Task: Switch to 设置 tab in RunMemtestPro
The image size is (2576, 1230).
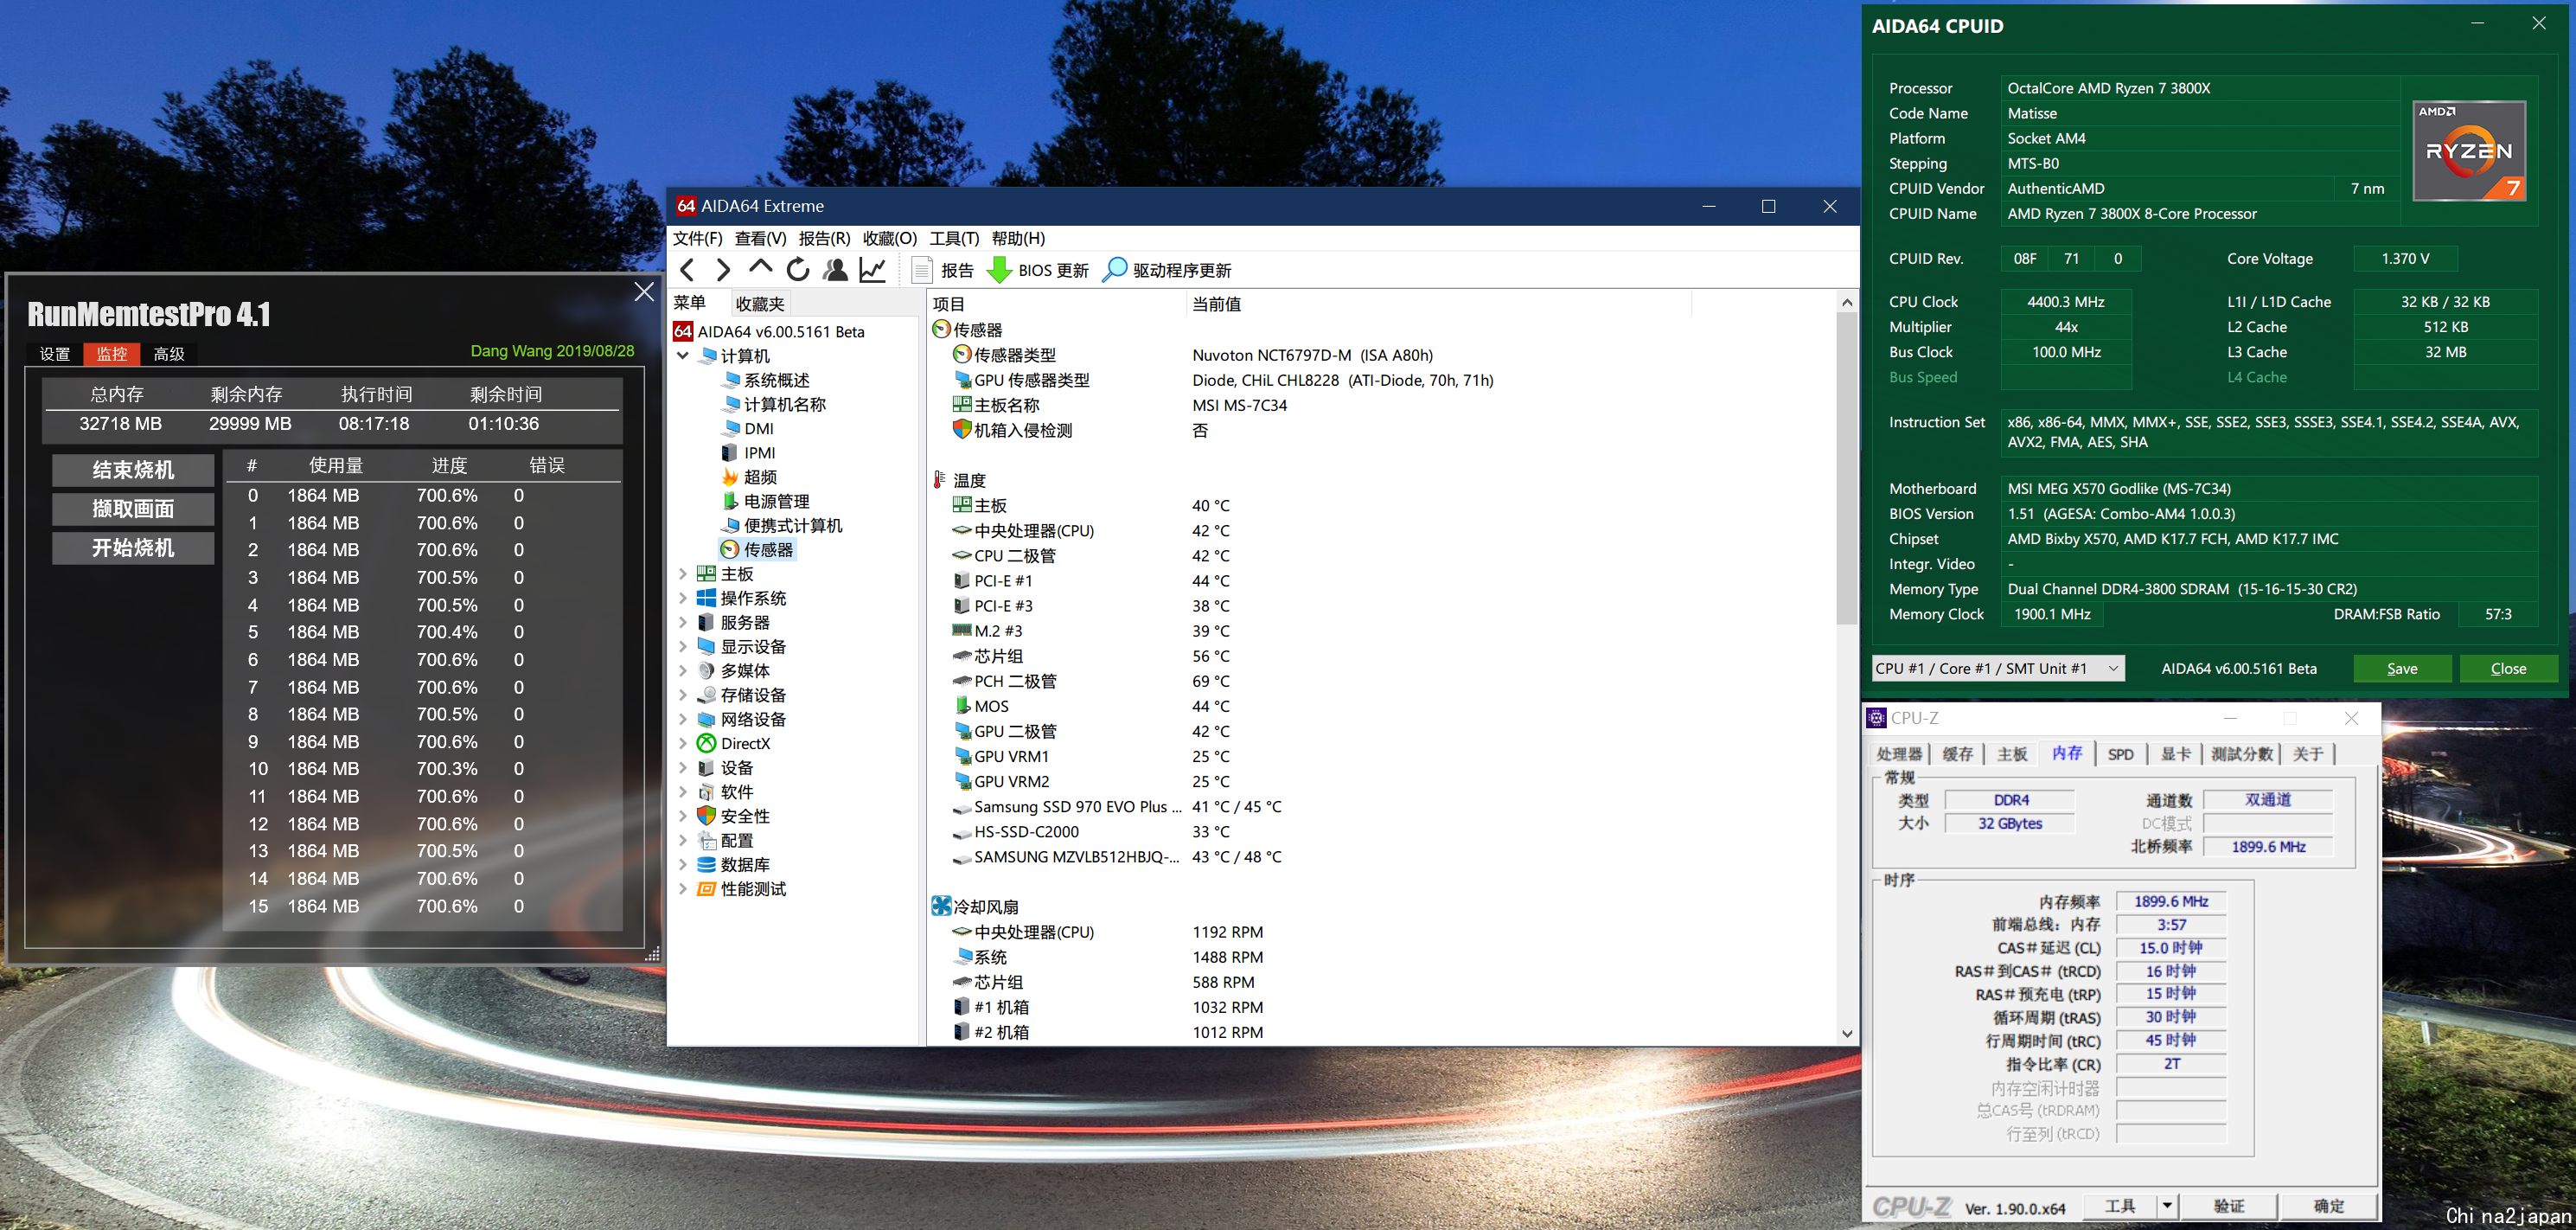Action: pos(54,353)
